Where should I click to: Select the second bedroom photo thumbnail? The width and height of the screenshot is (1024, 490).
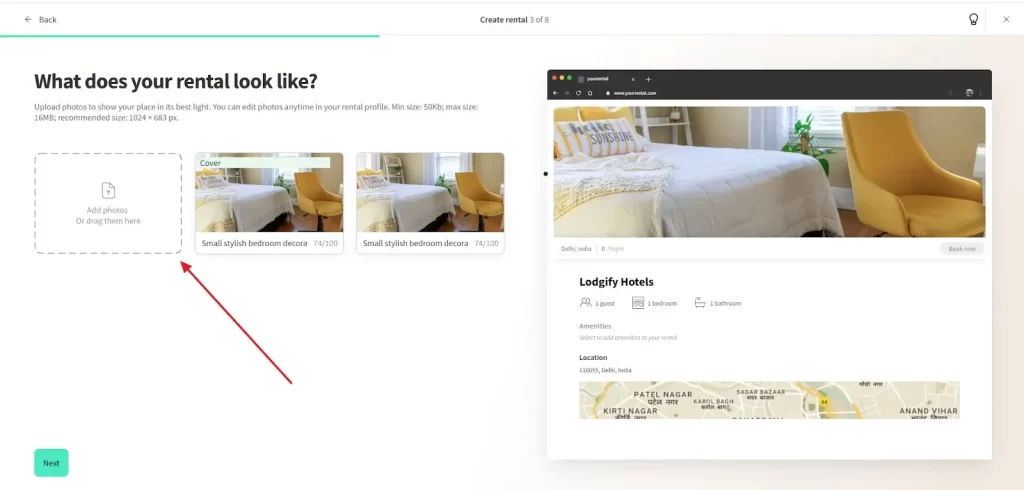click(430, 192)
